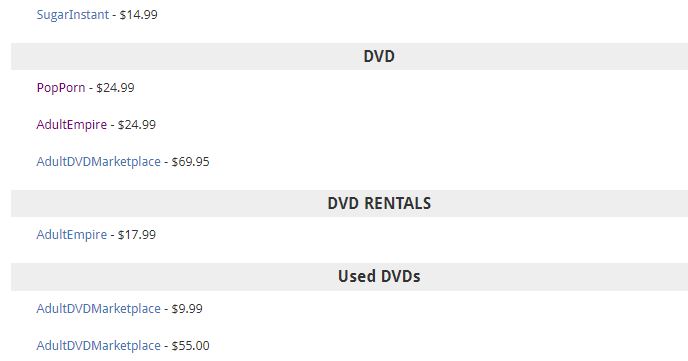Open AdultDVDMarketplace link listed at $69.95

[98, 161]
